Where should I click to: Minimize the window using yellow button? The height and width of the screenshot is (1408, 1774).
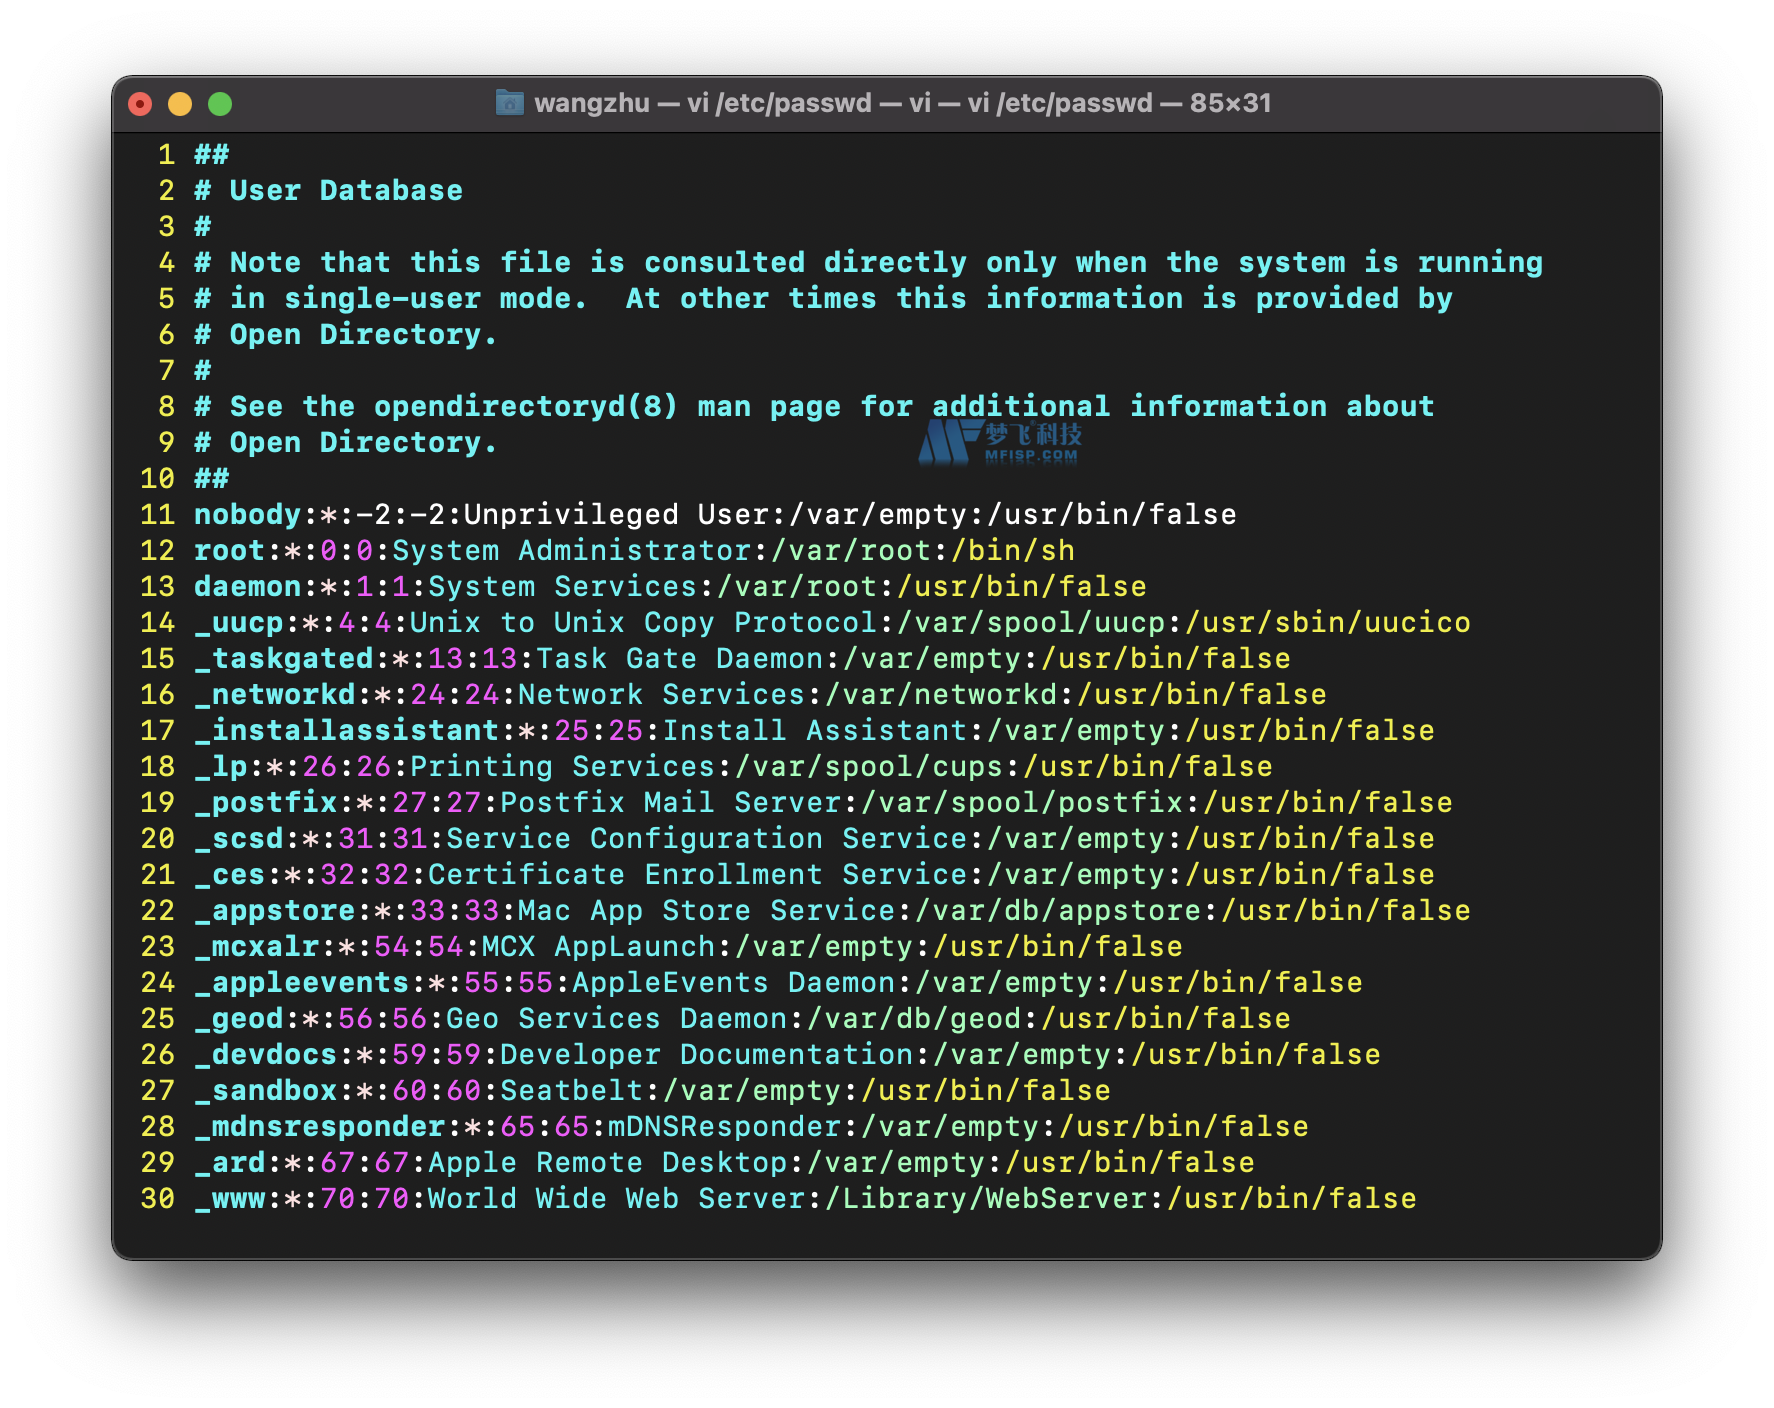[180, 104]
